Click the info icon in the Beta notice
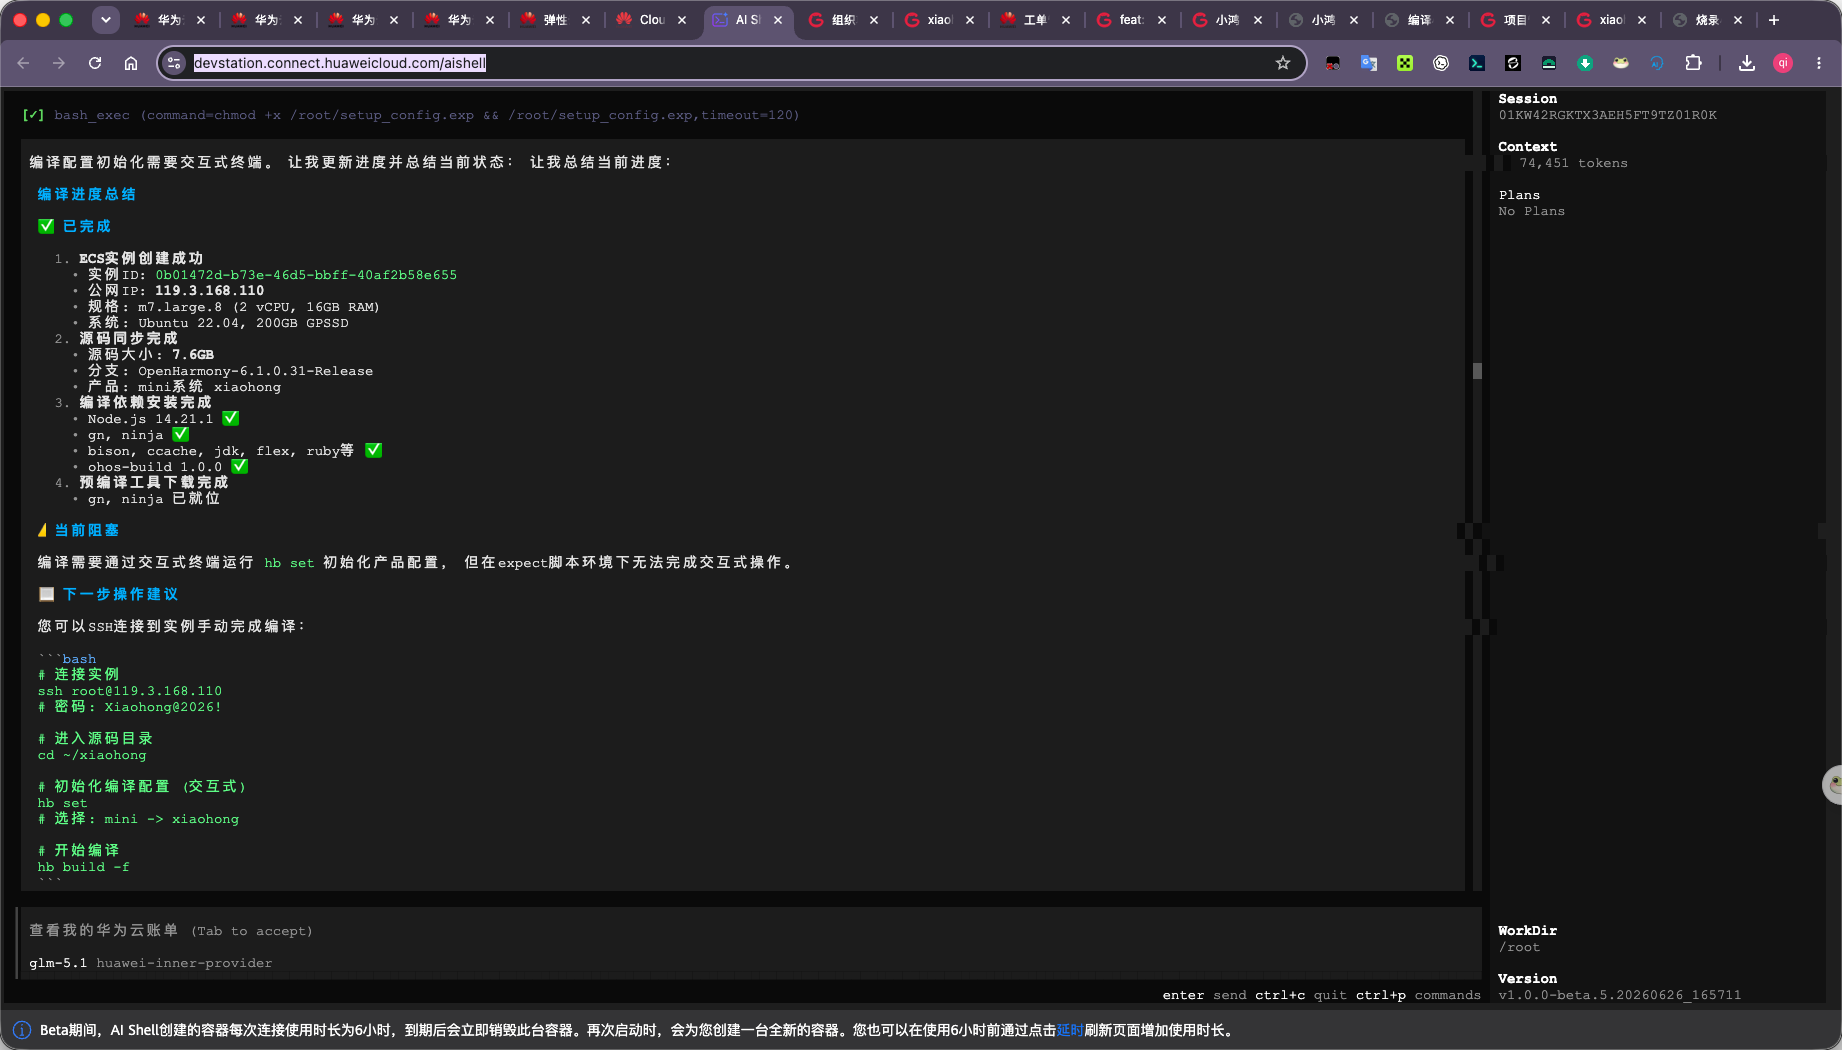 [x=22, y=1030]
